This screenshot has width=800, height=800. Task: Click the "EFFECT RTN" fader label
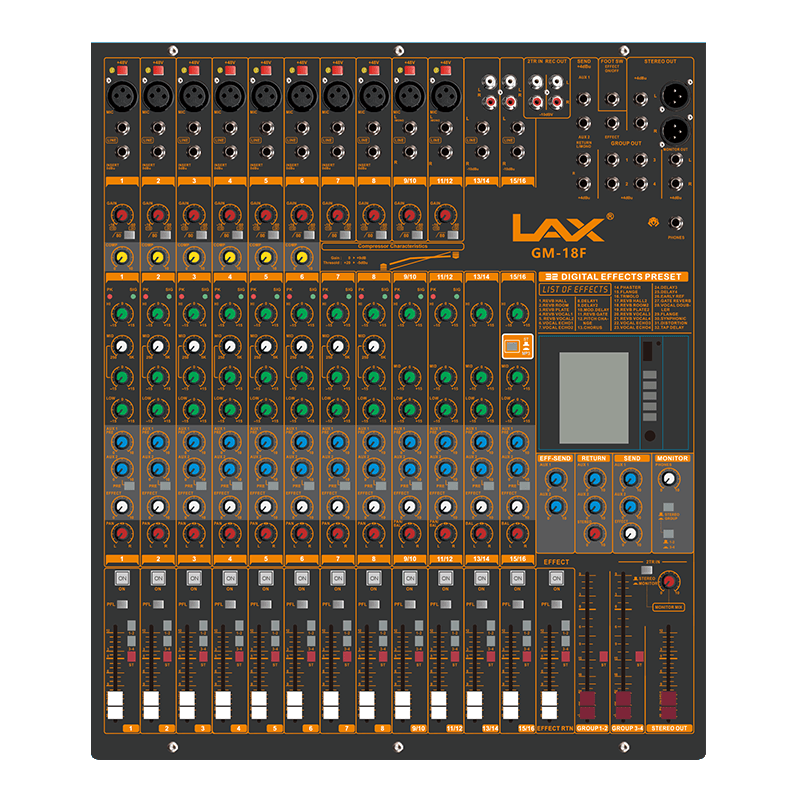coord(555,729)
